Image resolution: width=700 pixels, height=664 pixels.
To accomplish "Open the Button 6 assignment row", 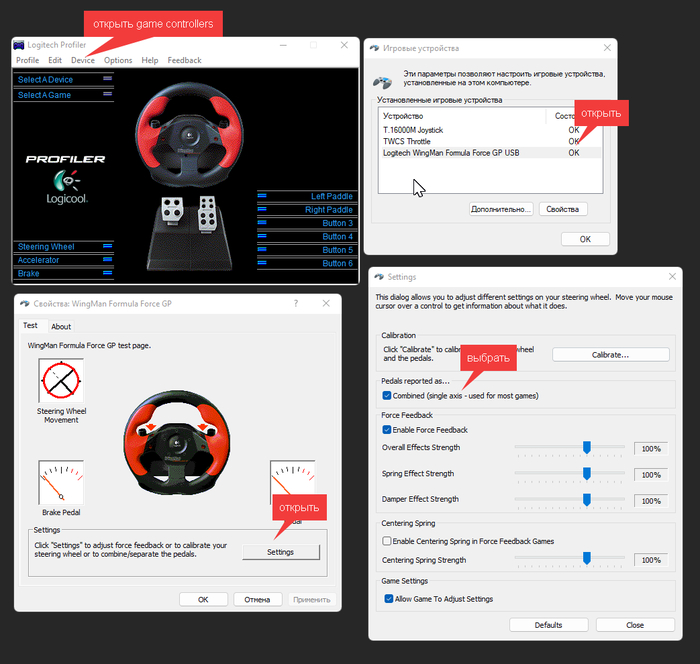I will coord(307,263).
